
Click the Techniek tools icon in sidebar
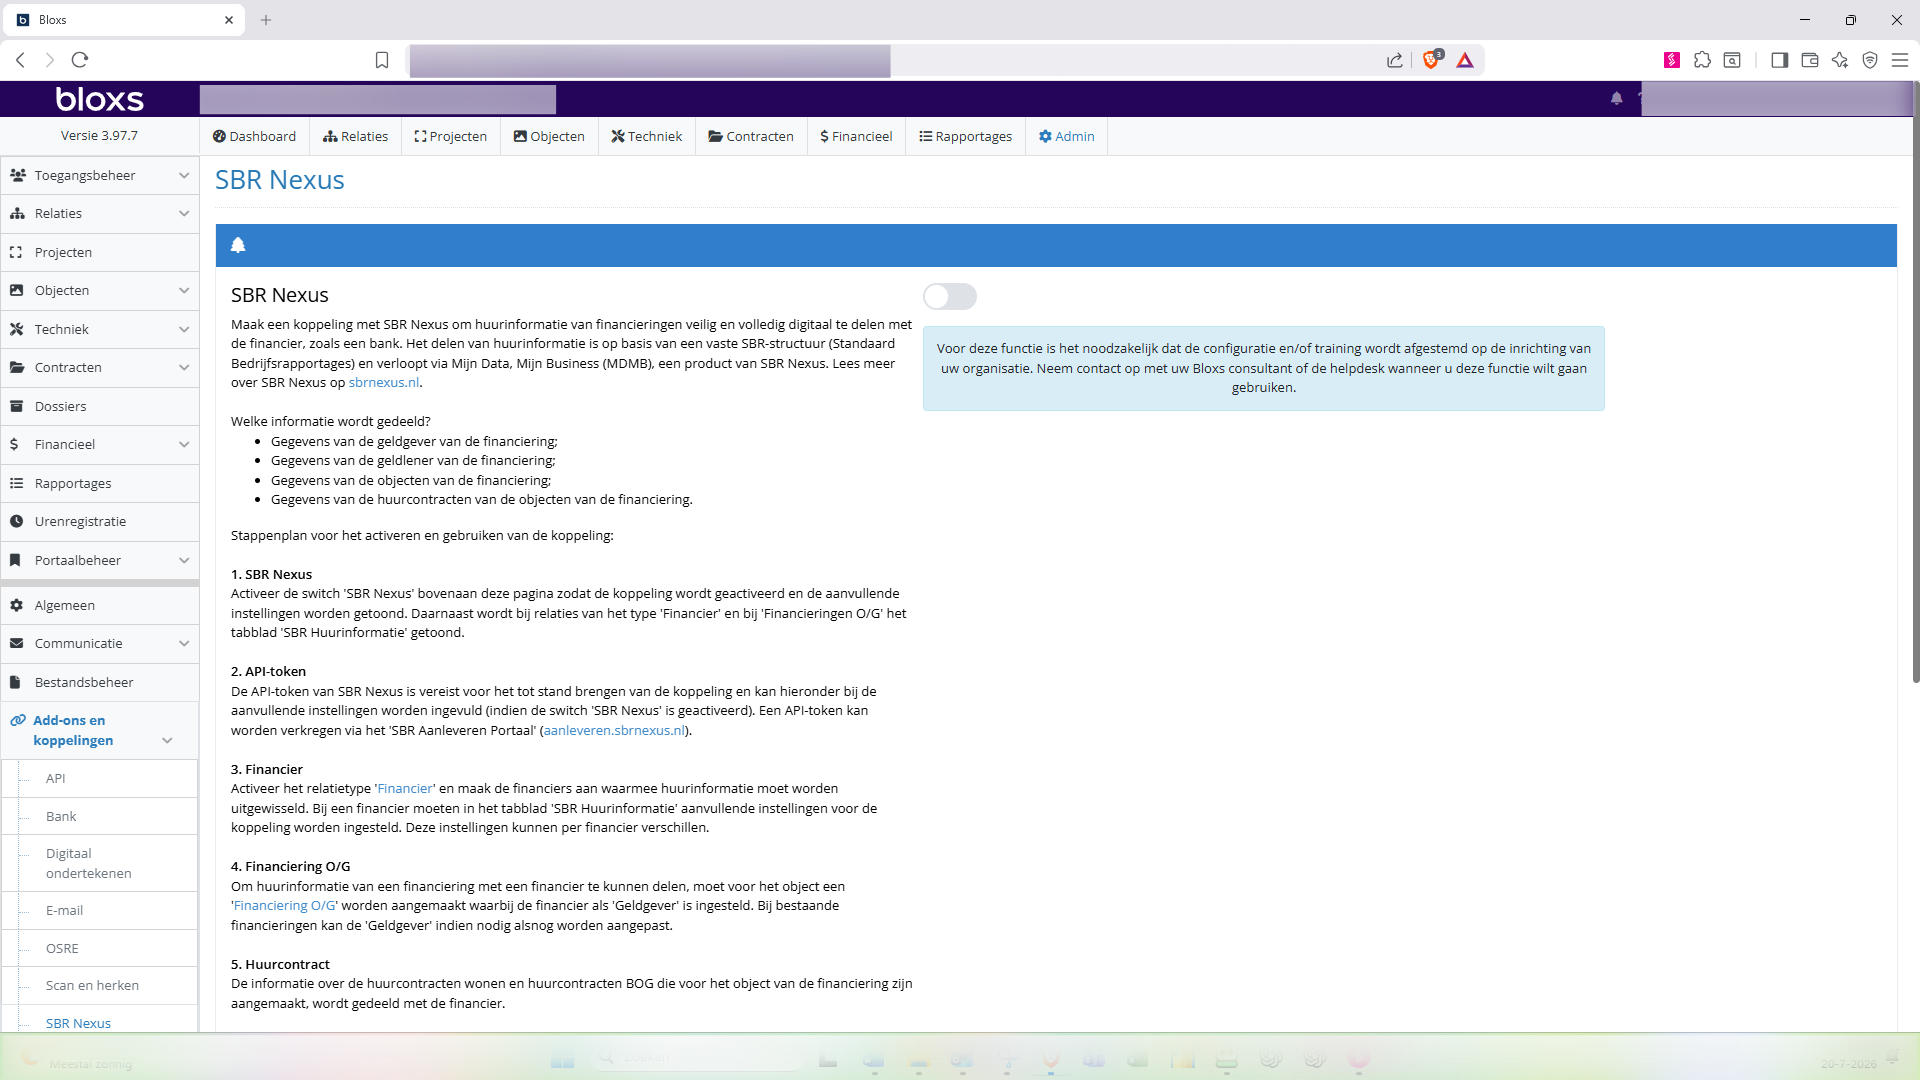[x=16, y=329]
